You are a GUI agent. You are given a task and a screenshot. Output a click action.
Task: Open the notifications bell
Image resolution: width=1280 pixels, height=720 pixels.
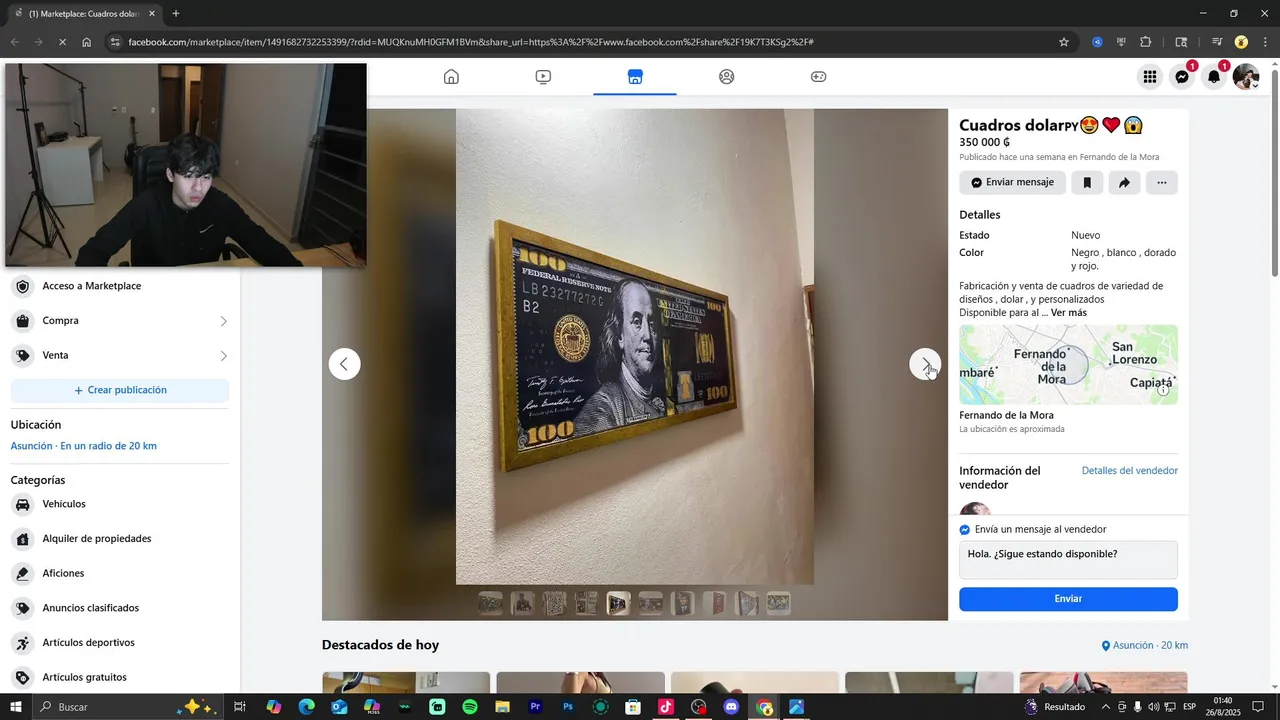coord(1214,77)
